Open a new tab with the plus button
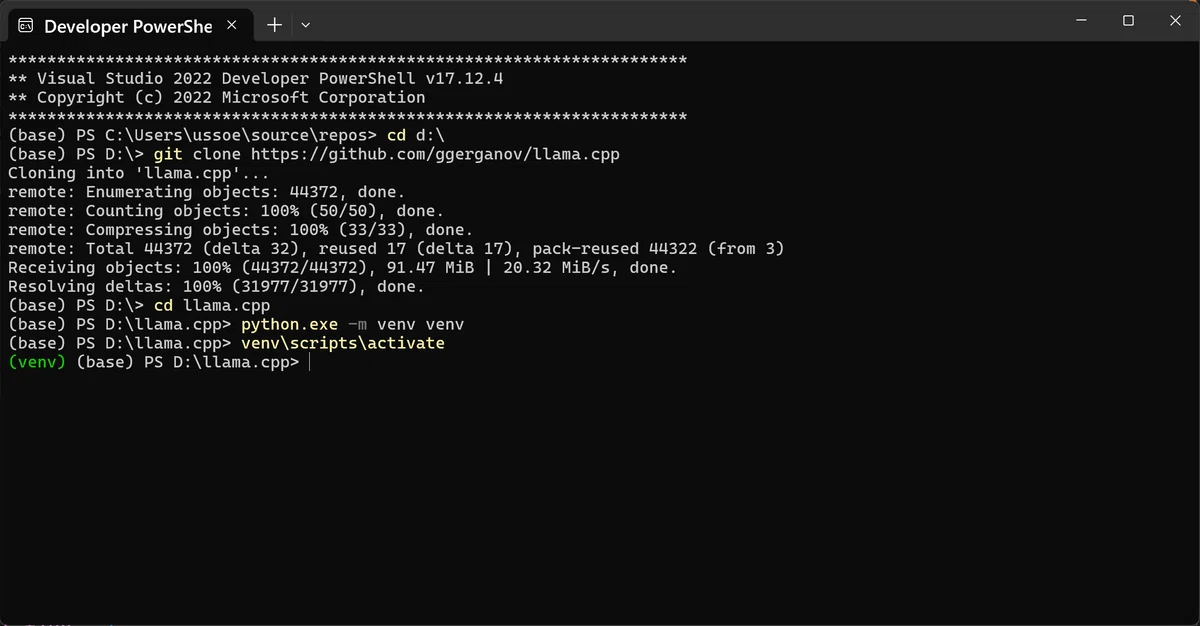This screenshot has height=626, width=1200. tap(274, 24)
